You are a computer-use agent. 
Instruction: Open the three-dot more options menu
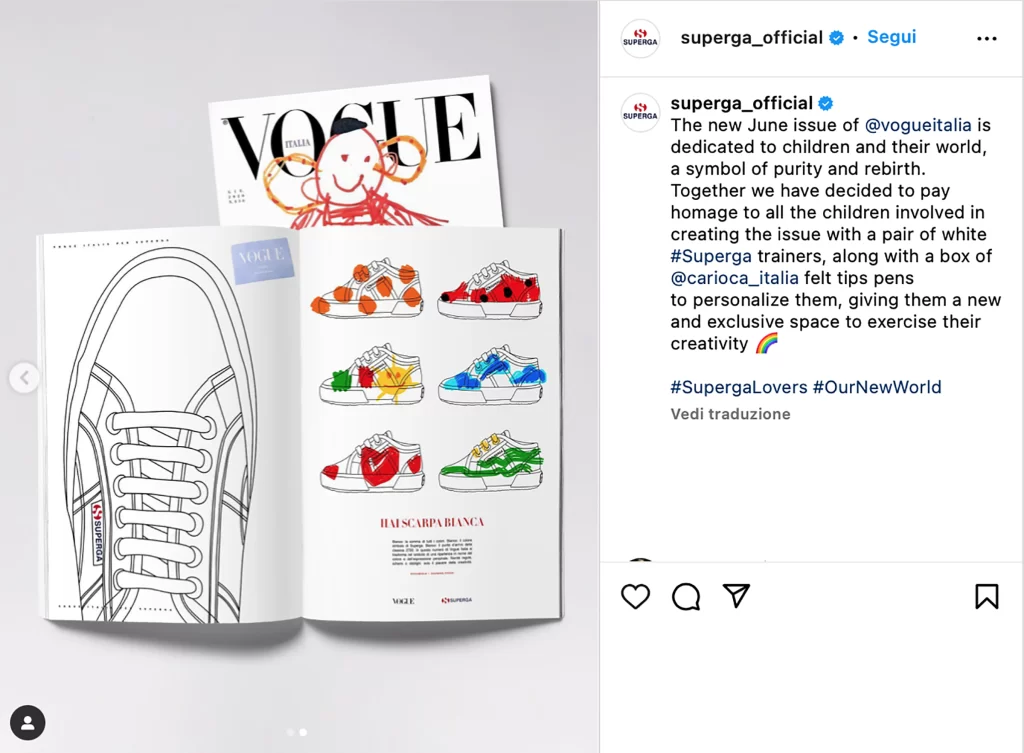click(987, 39)
